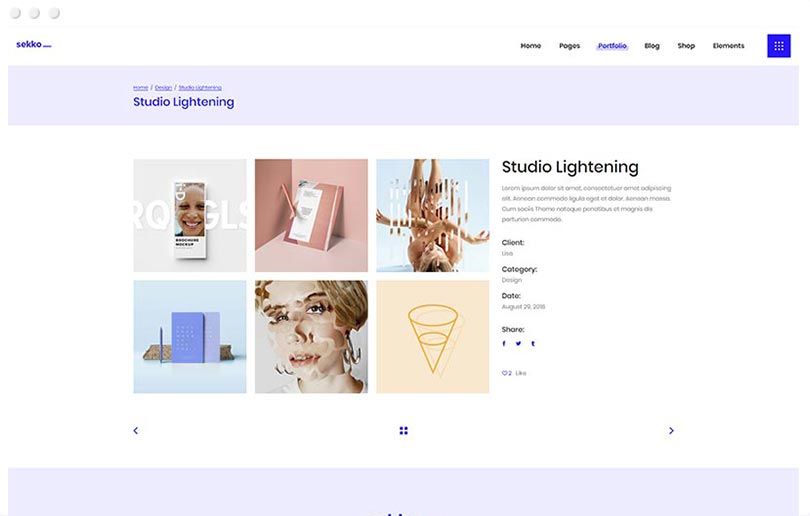Select Portfolio in navigation
This screenshot has width=810, height=516.
coord(612,46)
